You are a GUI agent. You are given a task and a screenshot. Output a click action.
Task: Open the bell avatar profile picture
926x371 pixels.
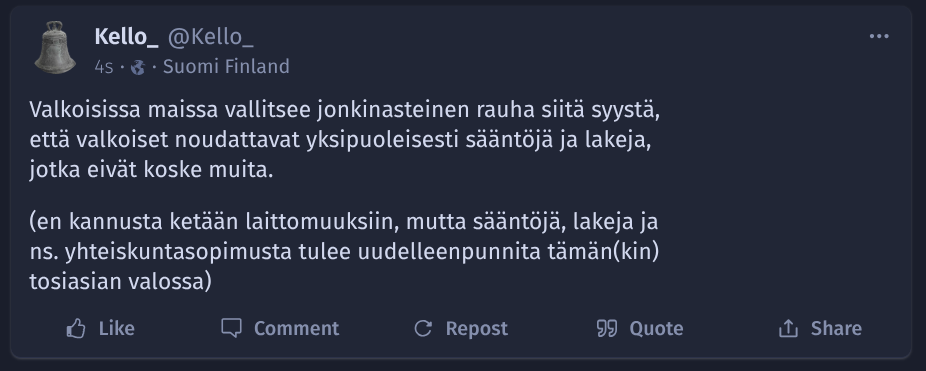point(56,47)
